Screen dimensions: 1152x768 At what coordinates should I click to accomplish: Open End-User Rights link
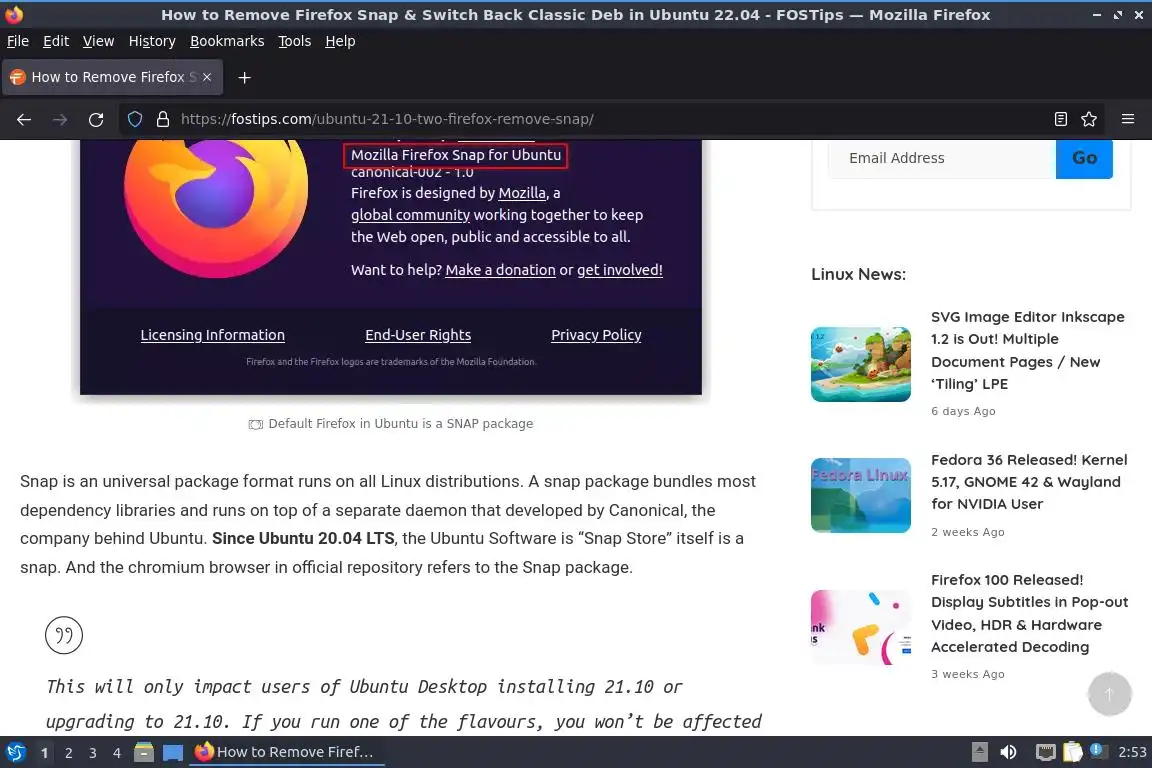418,334
